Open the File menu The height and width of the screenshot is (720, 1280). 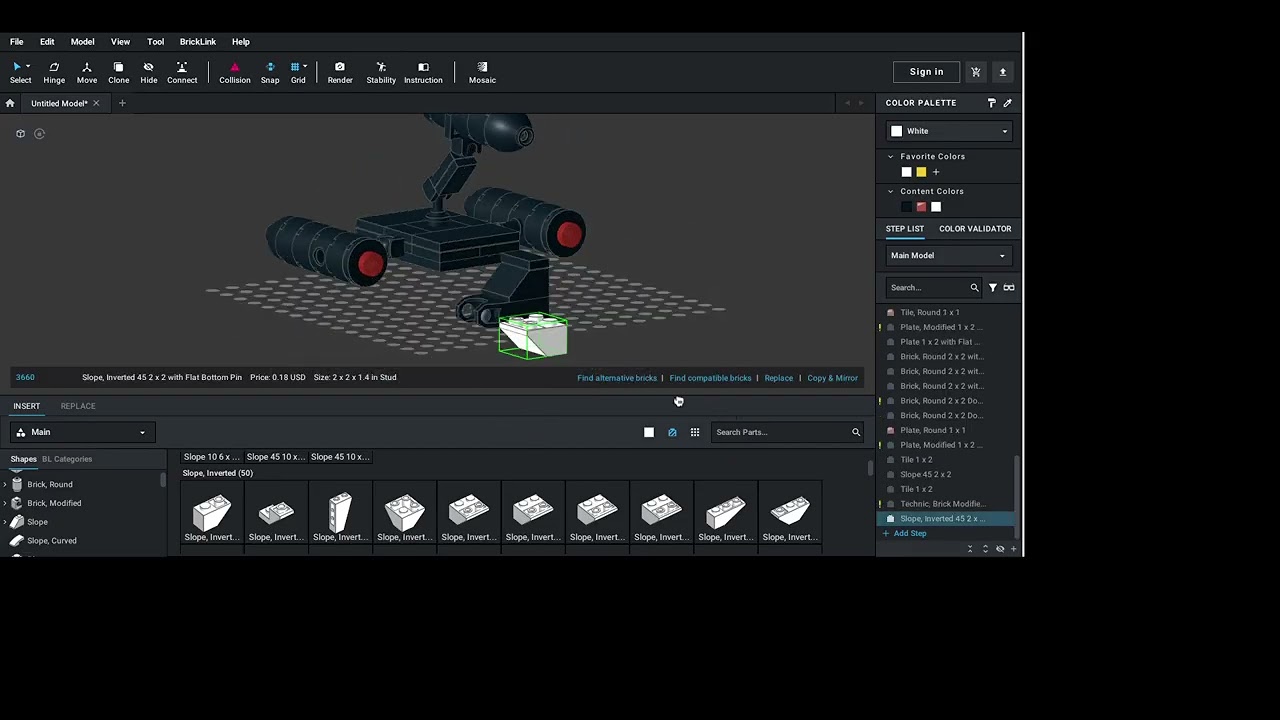17,42
